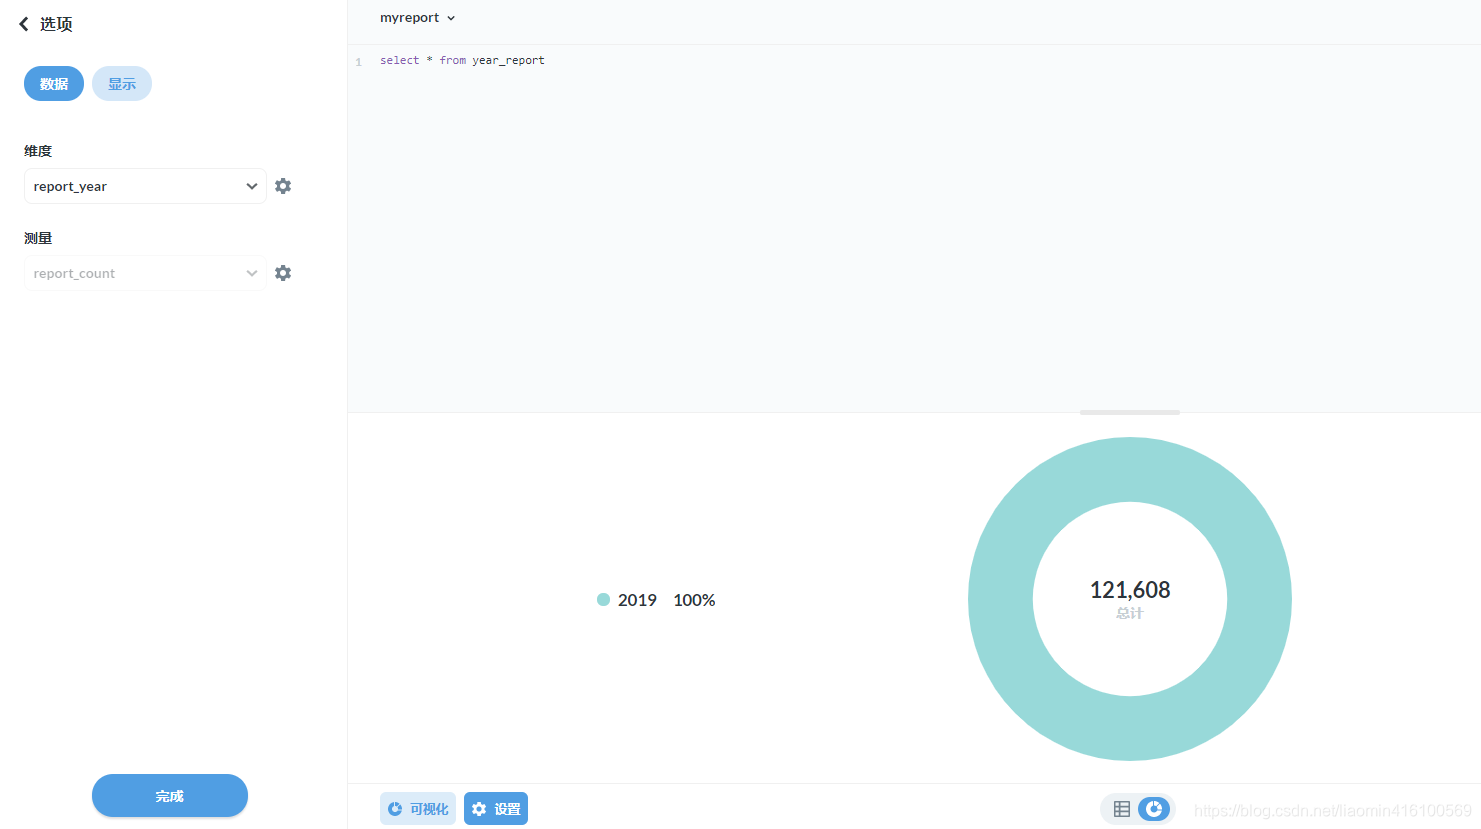
Task: Click the 总计 label under the total
Action: coord(1130,613)
